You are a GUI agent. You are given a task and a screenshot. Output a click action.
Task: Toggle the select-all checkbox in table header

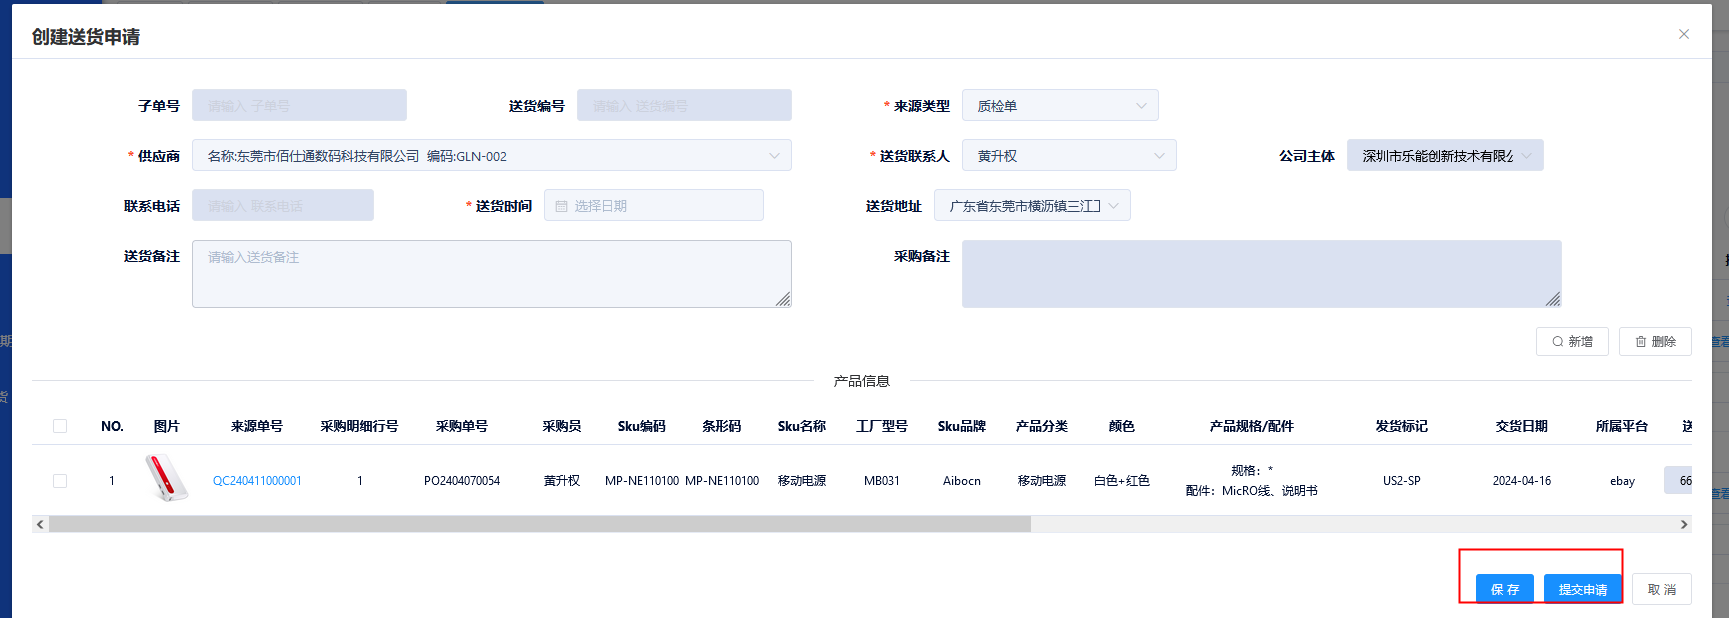pyautogui.click(x=60, y=426)
